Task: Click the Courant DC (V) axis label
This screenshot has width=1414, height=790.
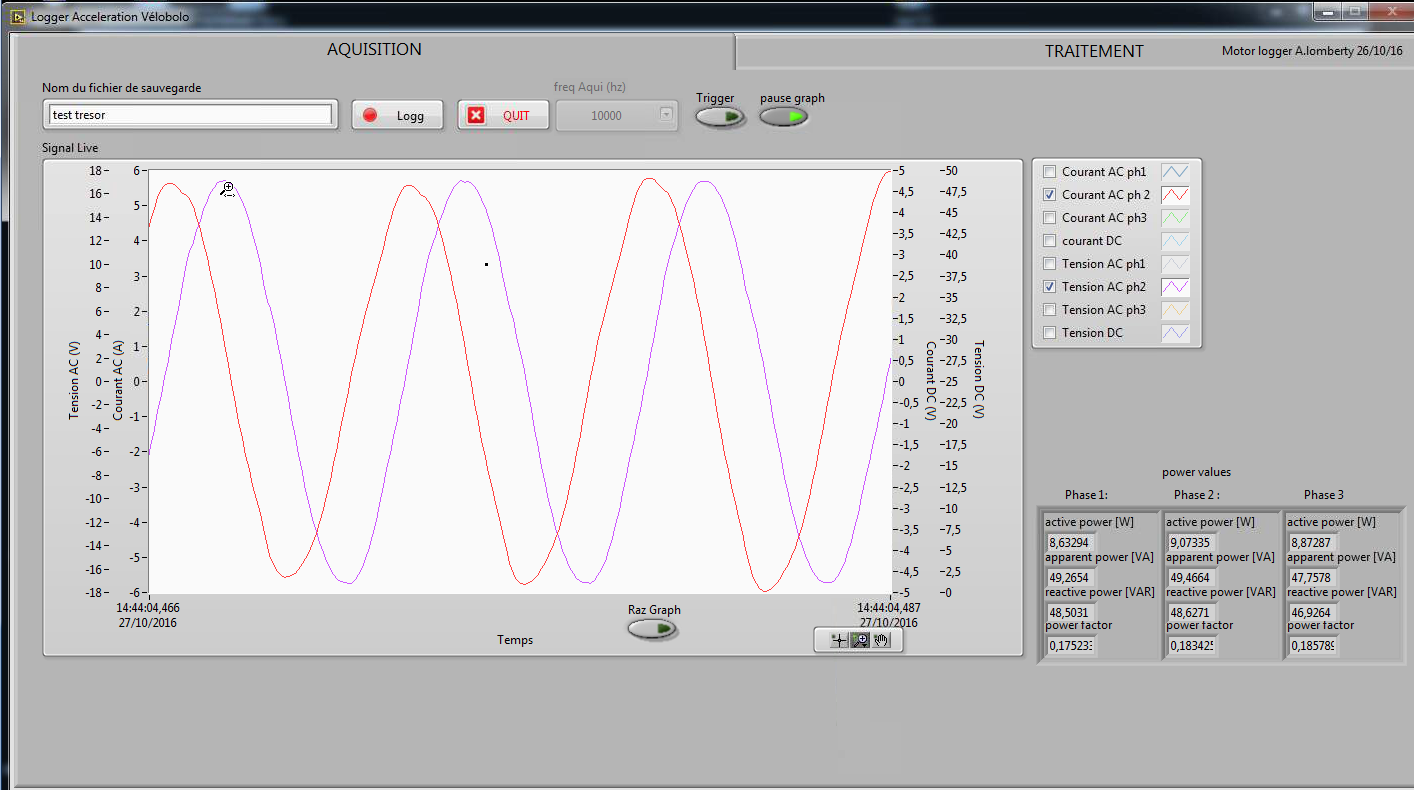Action: [930, 380]
